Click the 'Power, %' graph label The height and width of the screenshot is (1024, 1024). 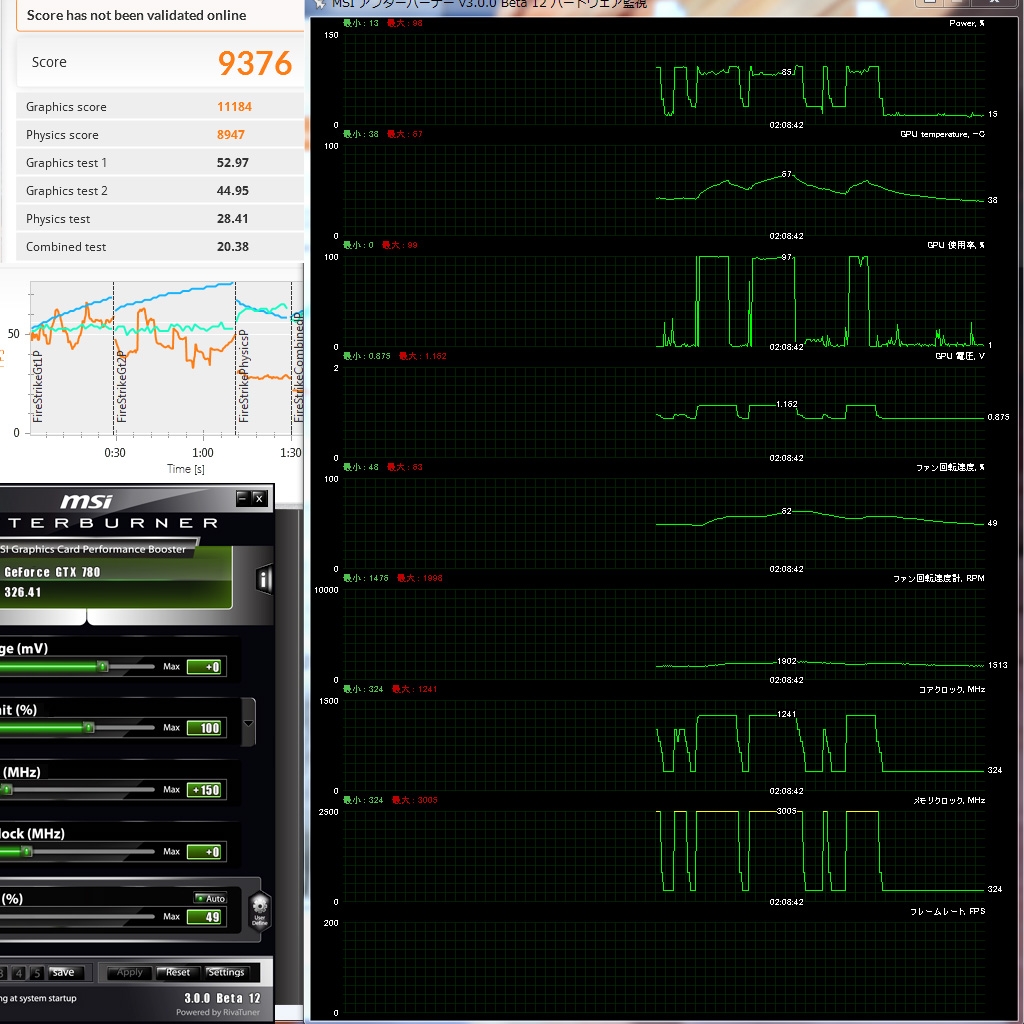[x=967, y=23]
